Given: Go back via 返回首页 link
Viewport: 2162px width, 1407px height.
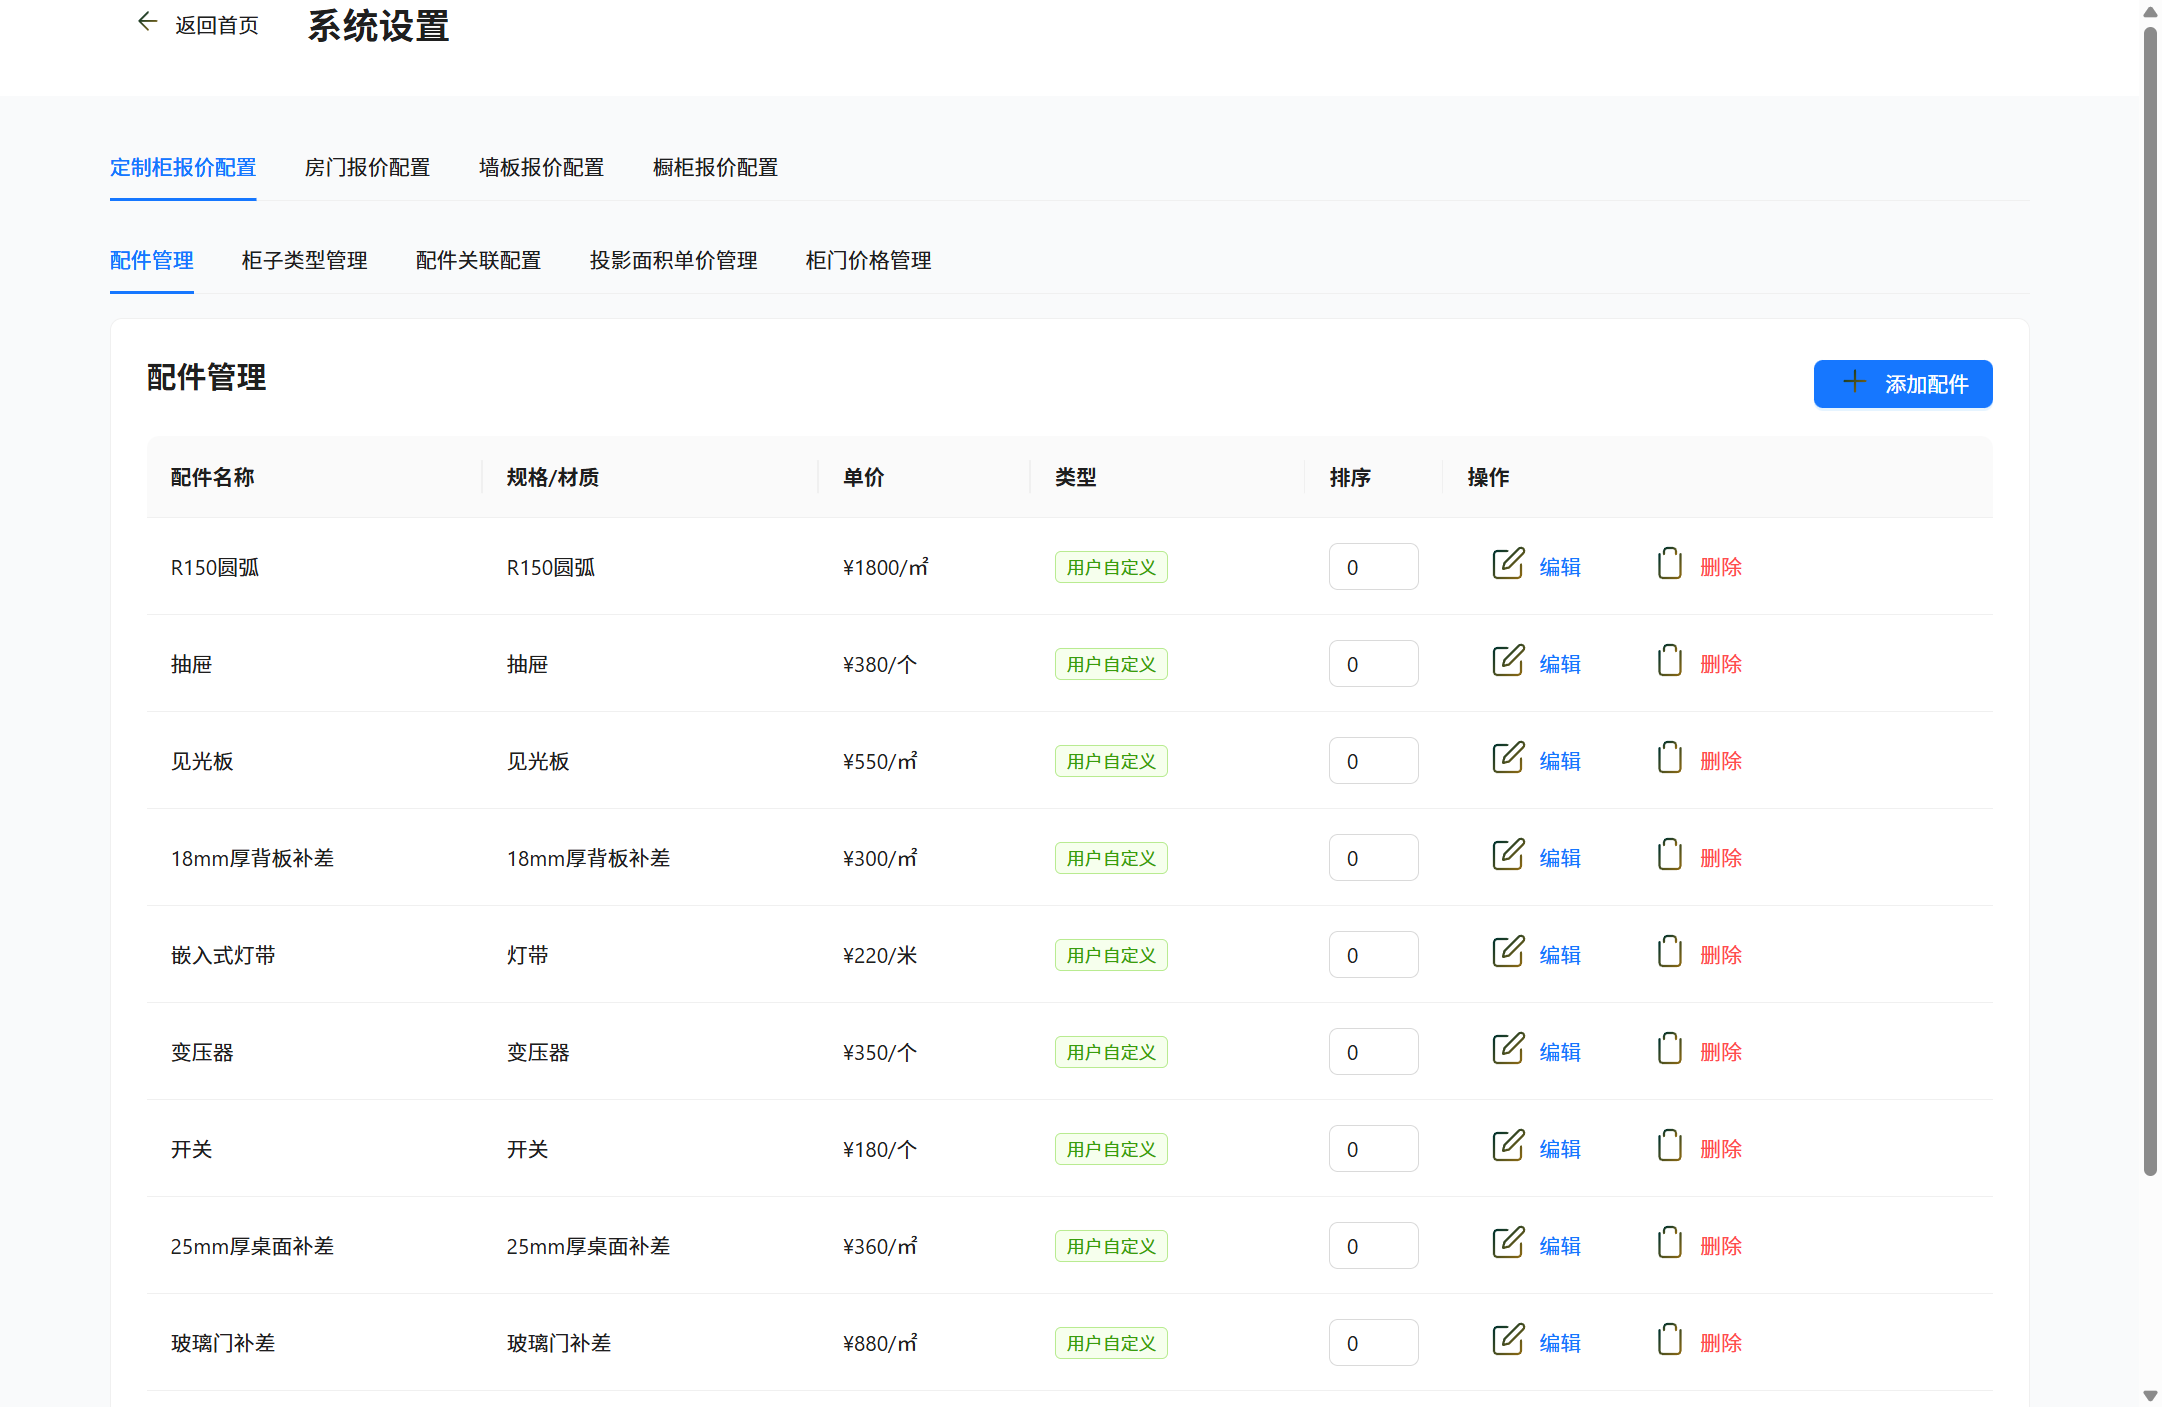Looking at the screenshot, I should click(x=217, y=25).
